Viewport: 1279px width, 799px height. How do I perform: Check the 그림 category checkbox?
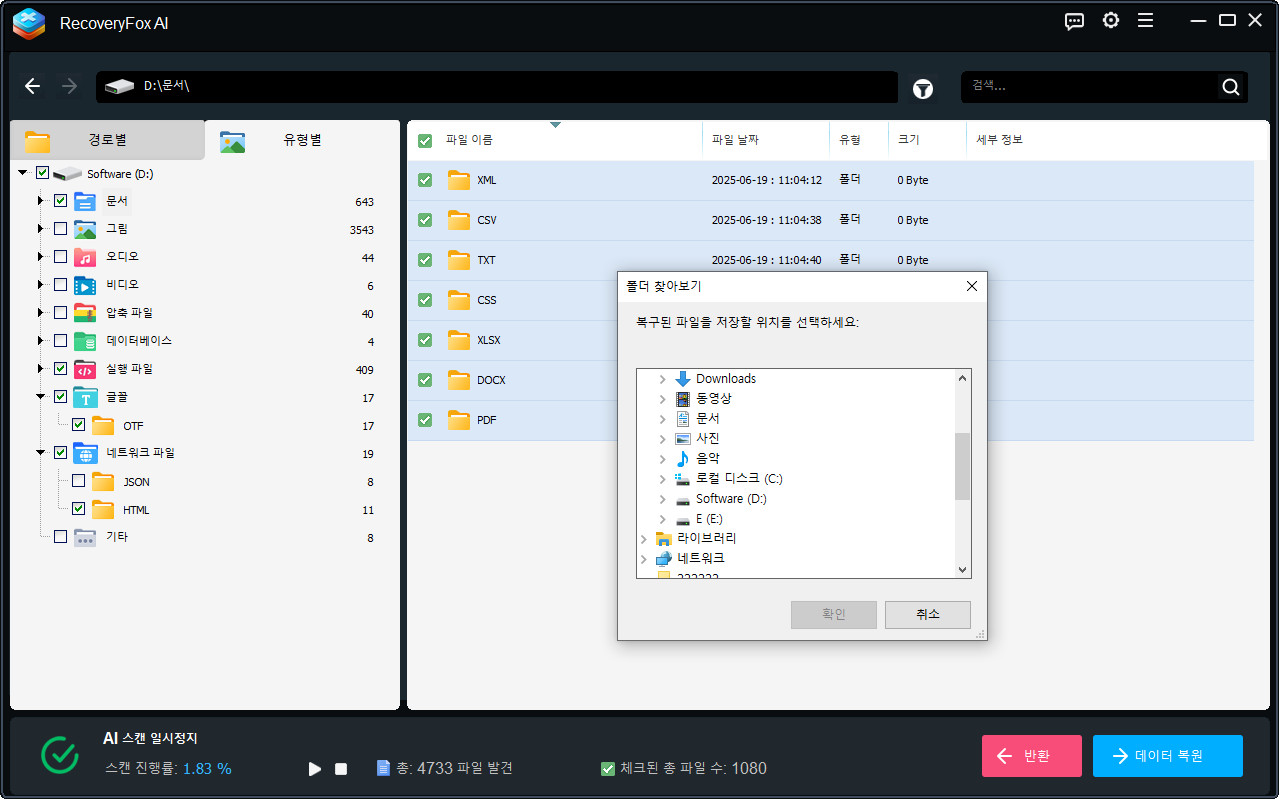(61, 229)
